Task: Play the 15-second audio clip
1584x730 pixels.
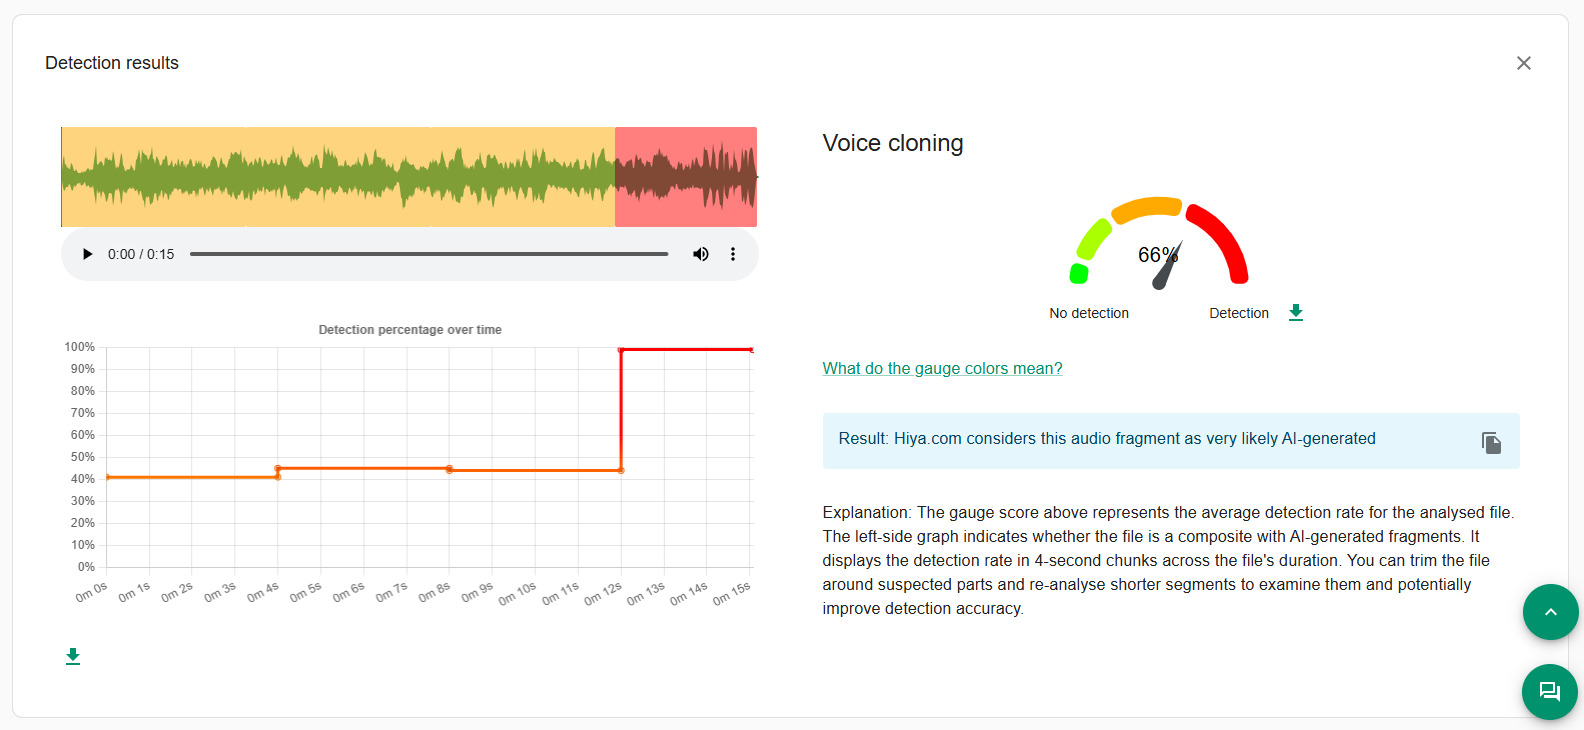Action: (87, 254)
